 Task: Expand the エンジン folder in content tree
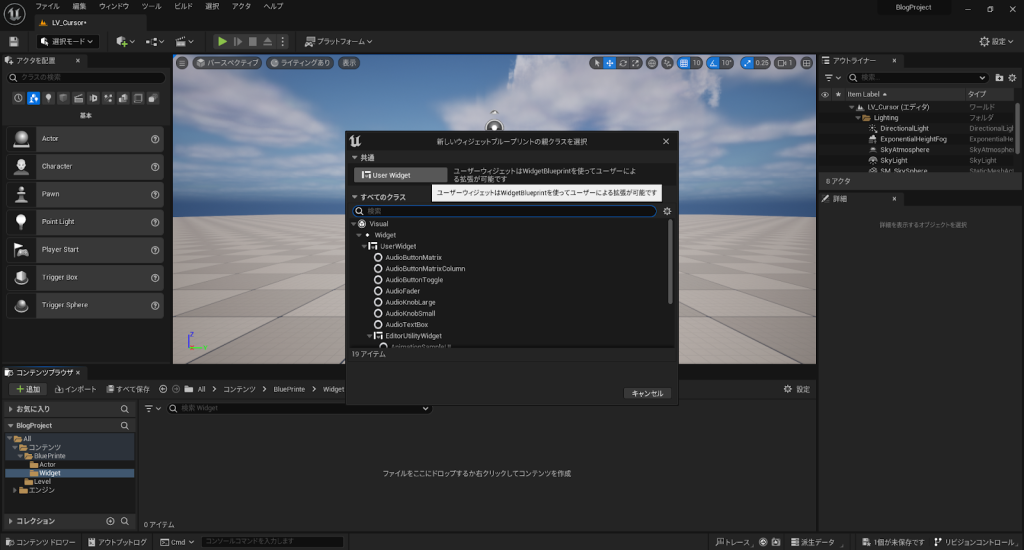[x=15, y=490]
